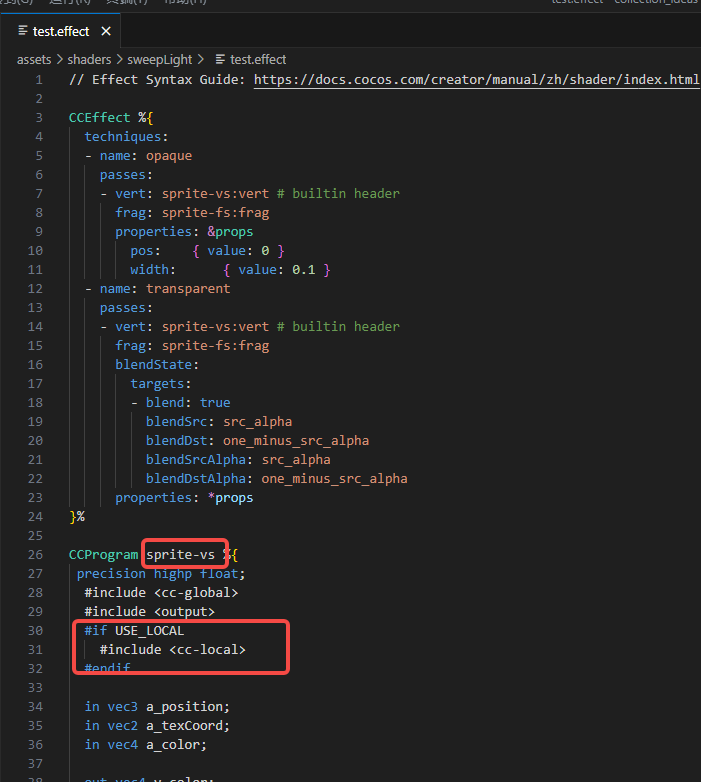This screenshot has width=701, height=782.
Task: Follow the docs.cocos.com shader manual link
Action: [477, 80]
